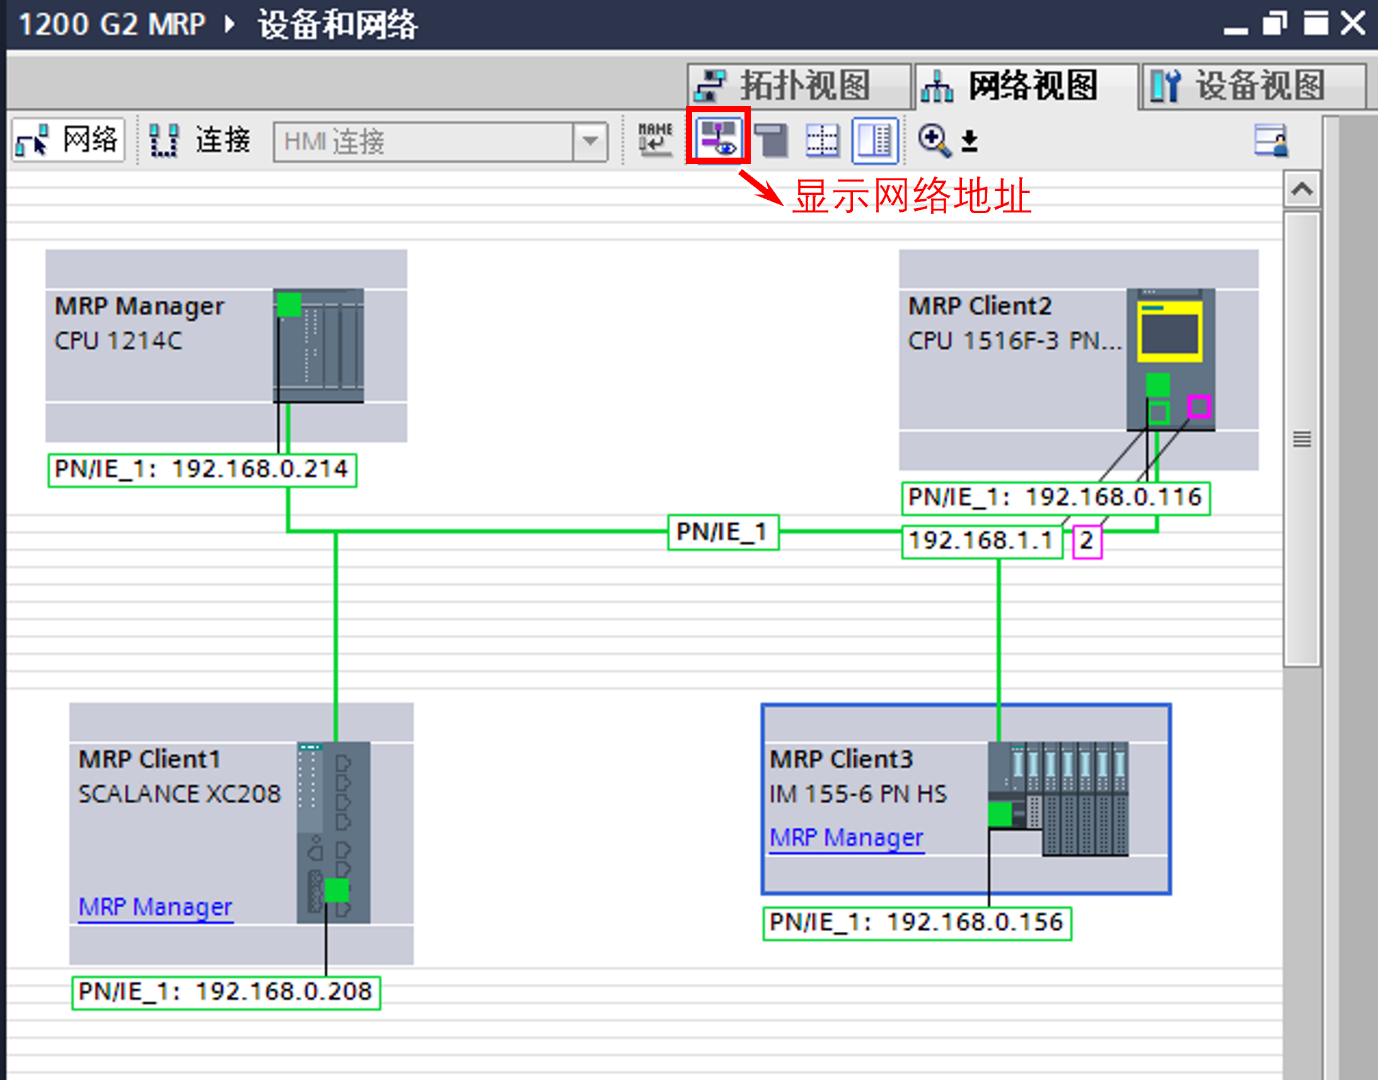Collapse the vertical scrollbar top chevron

pos(1302,189)
